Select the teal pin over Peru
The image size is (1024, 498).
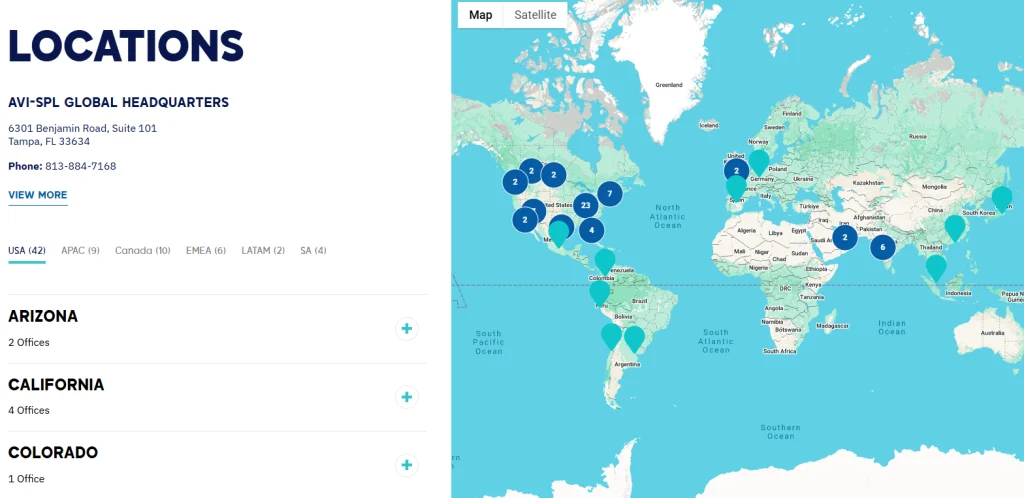pyautogui.click(x=600, y=292)
